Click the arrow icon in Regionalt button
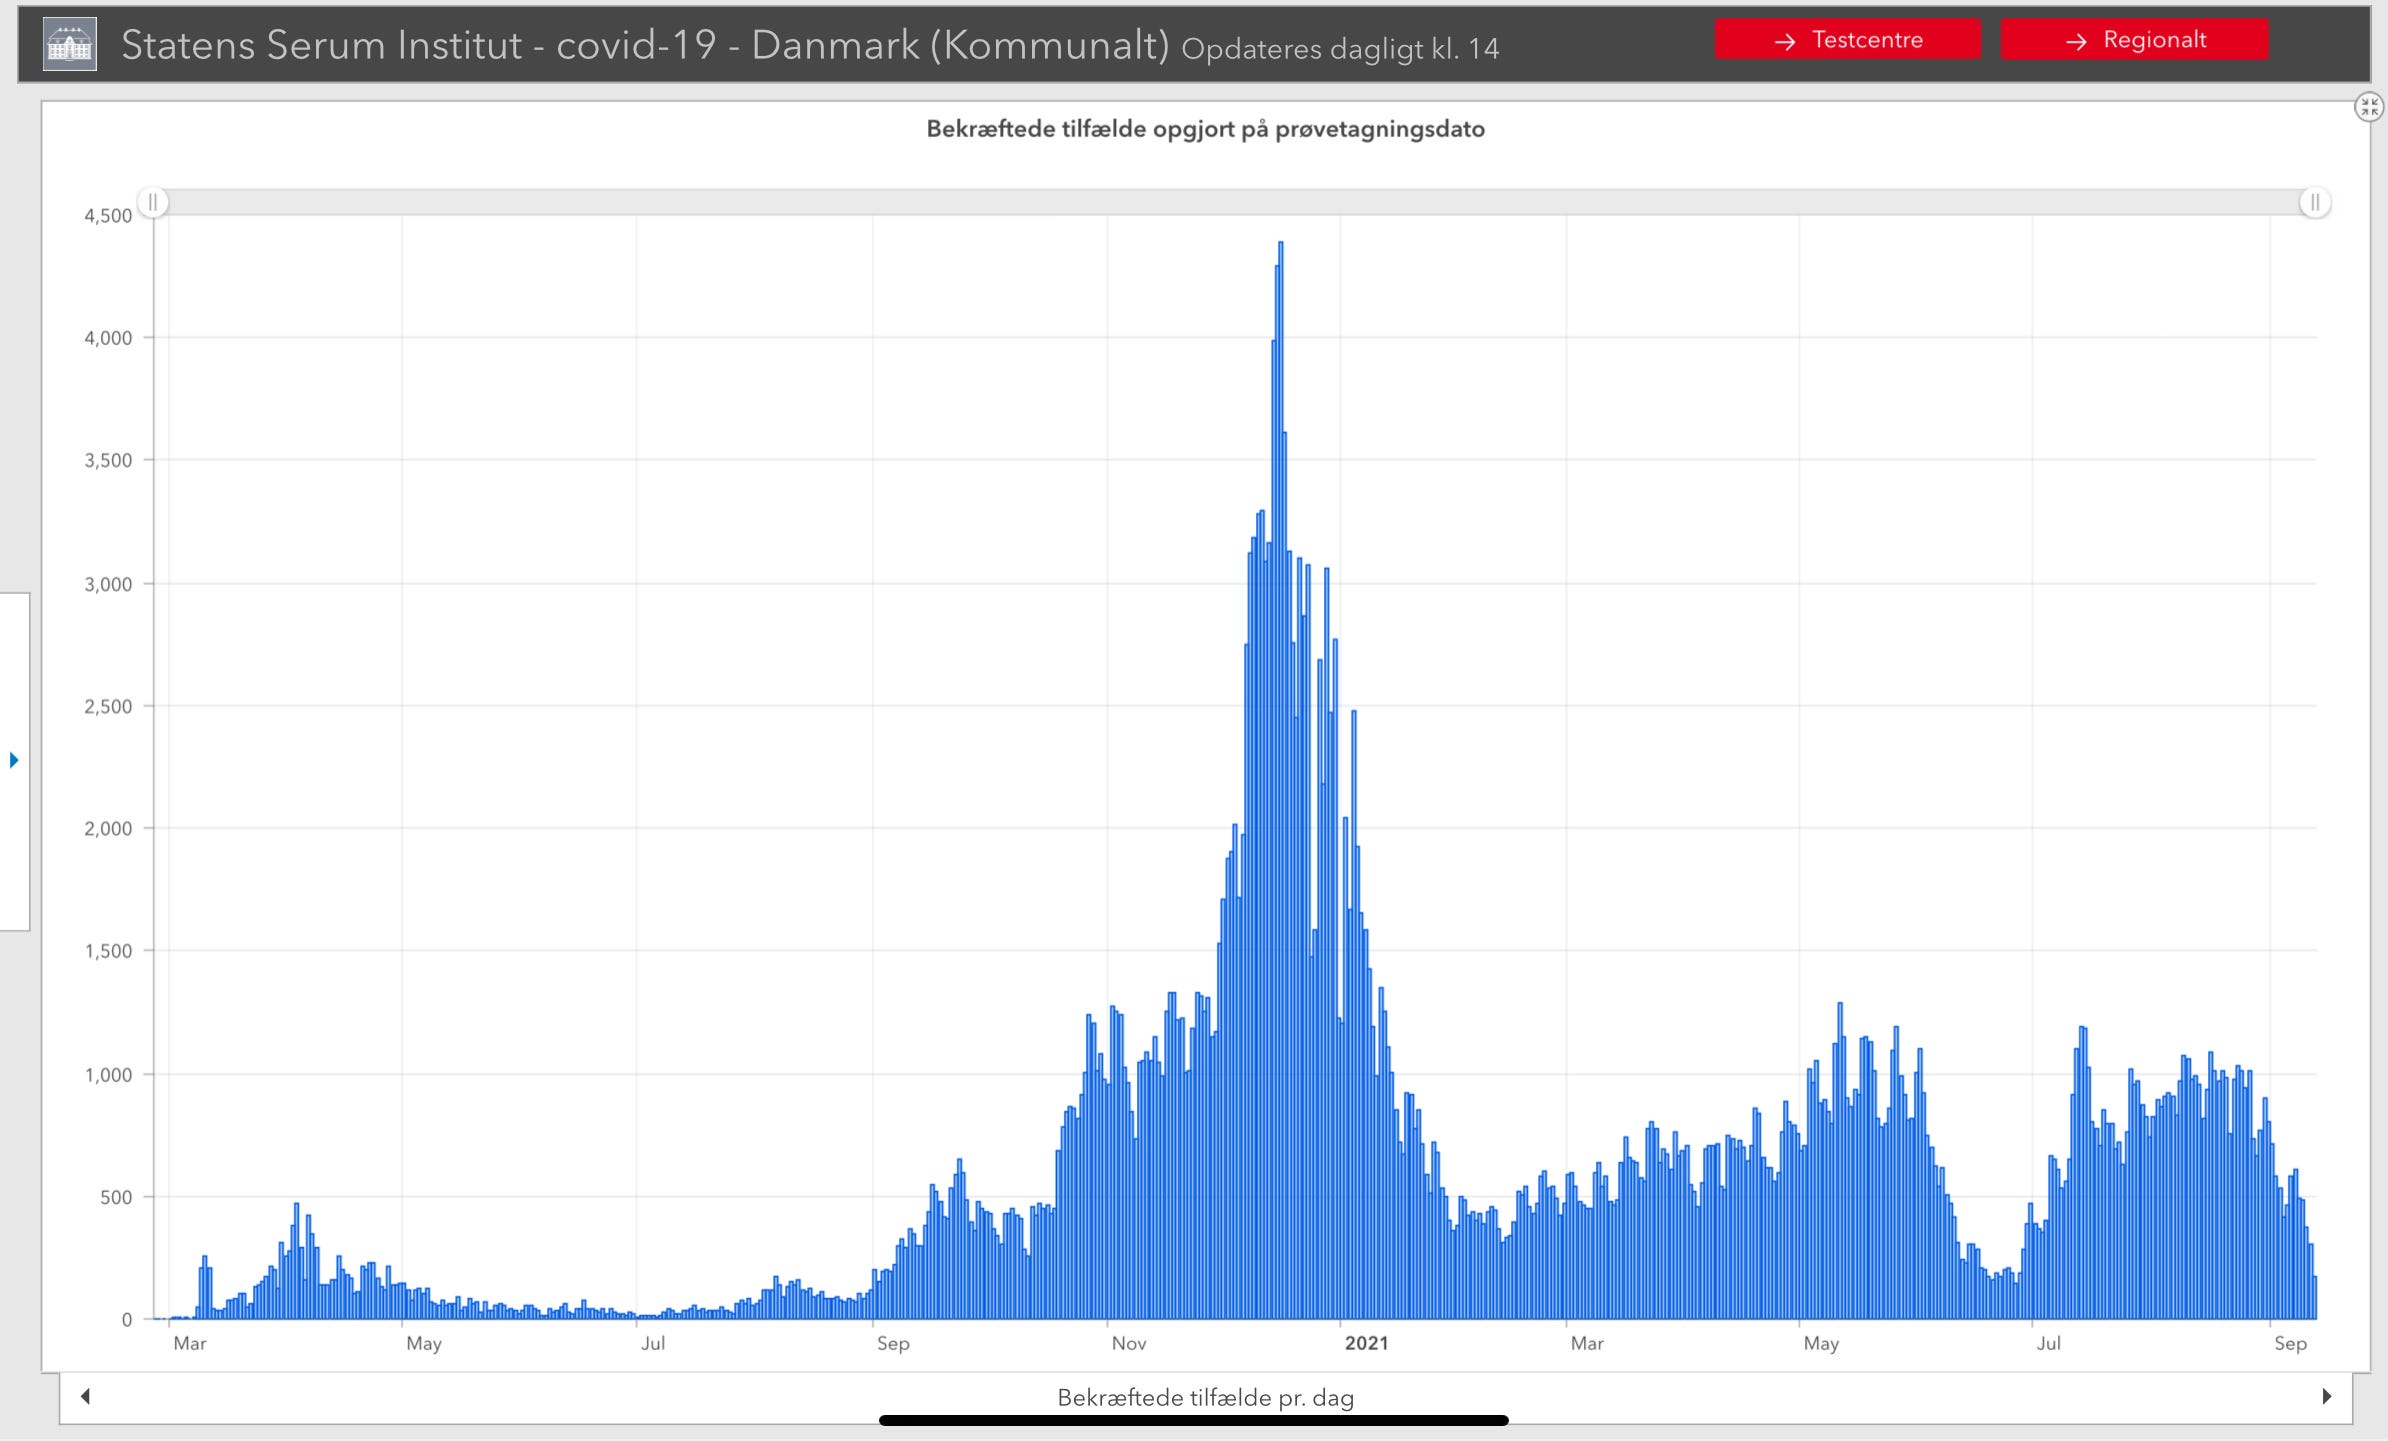The image size is (2388, 1441). coord(2076,41)
